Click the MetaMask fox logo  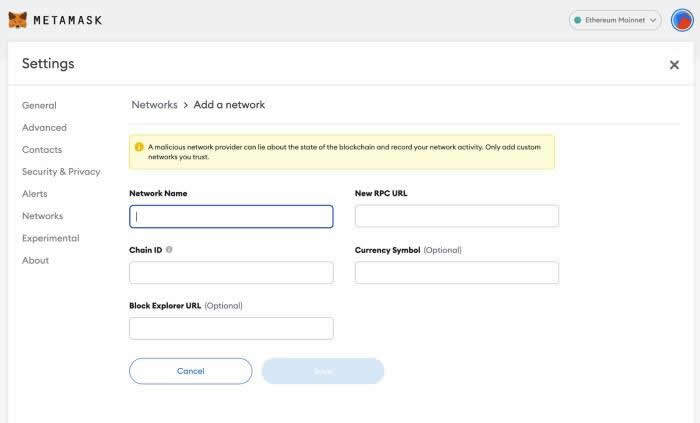click(17, 20)
